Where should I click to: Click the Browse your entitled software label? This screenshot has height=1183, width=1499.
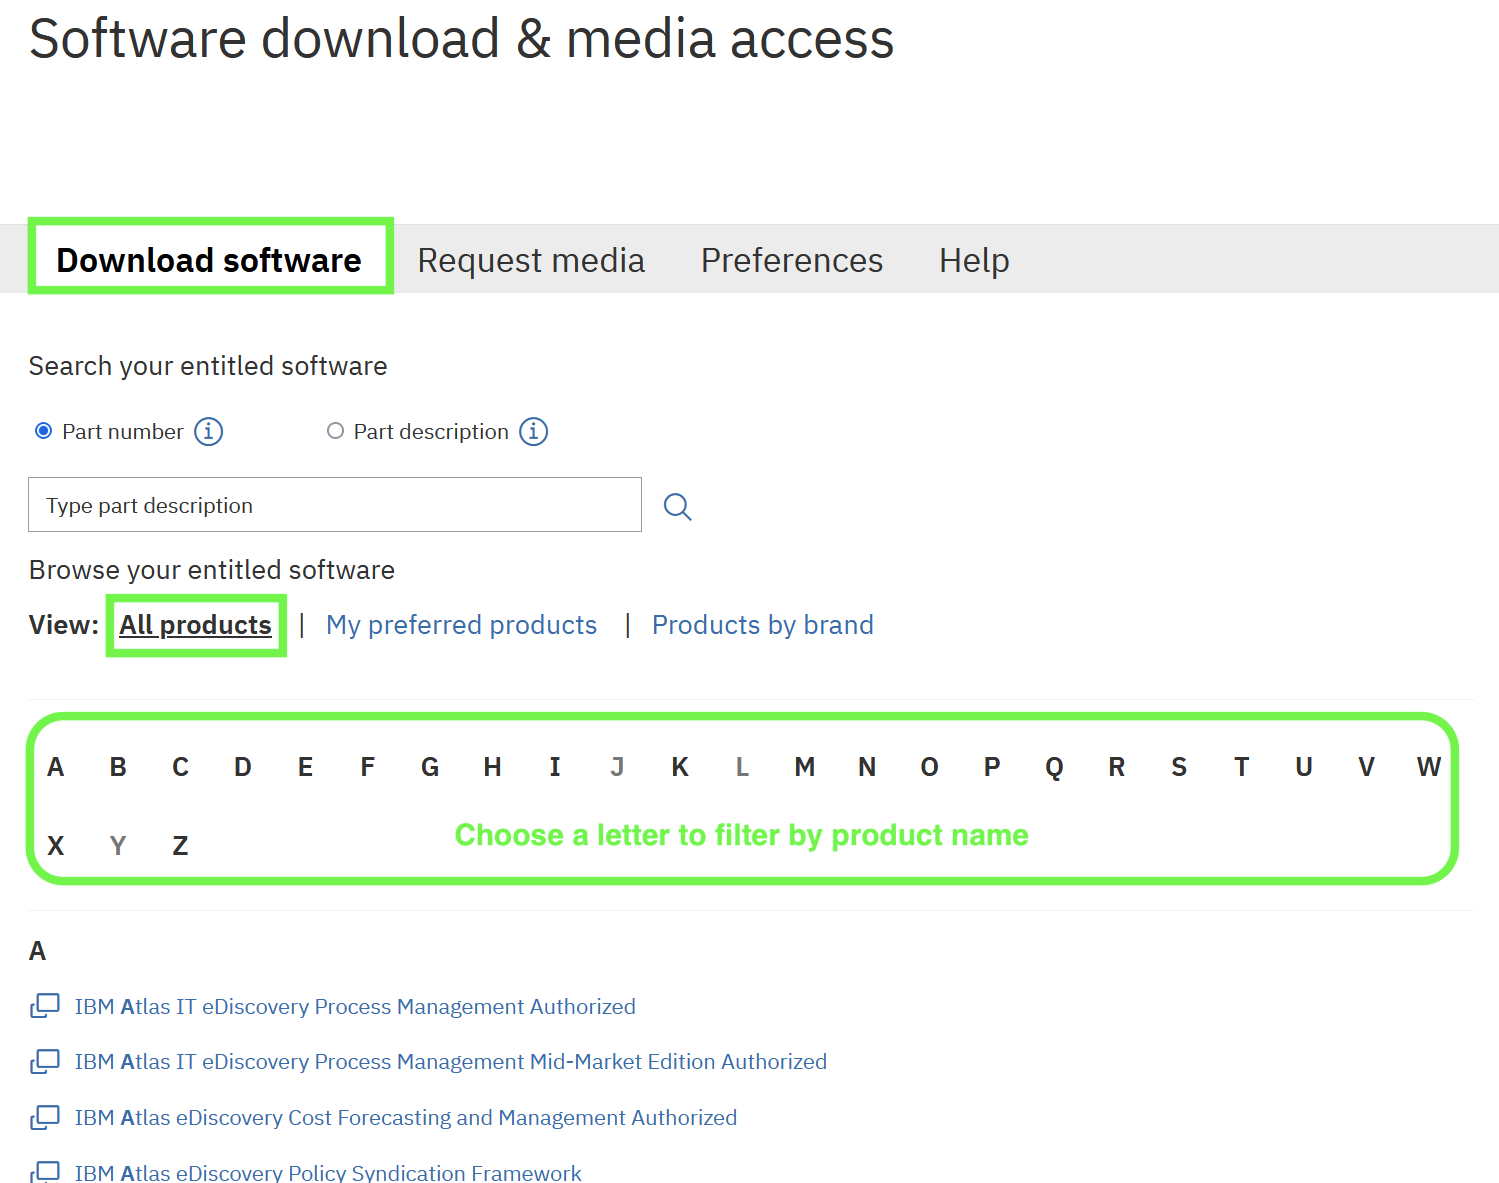click(212, 570)
